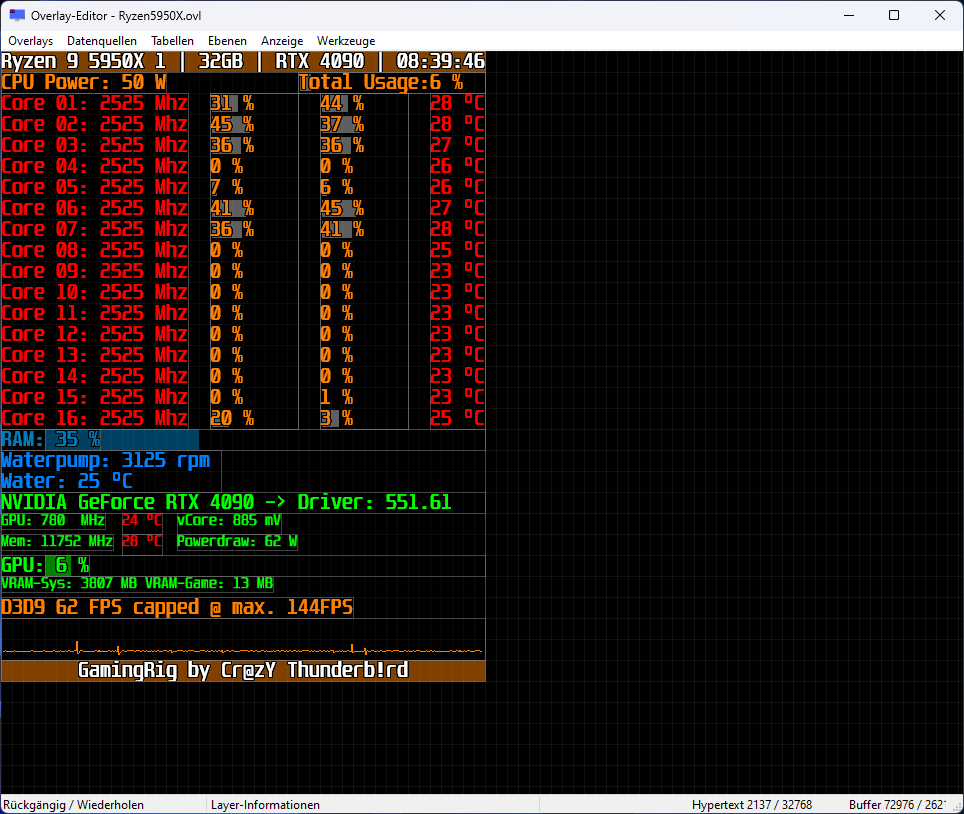Select the Core 02: 2525 Mhz row
This screenshot has width=964, height=814.
click(x=95, y=124)
